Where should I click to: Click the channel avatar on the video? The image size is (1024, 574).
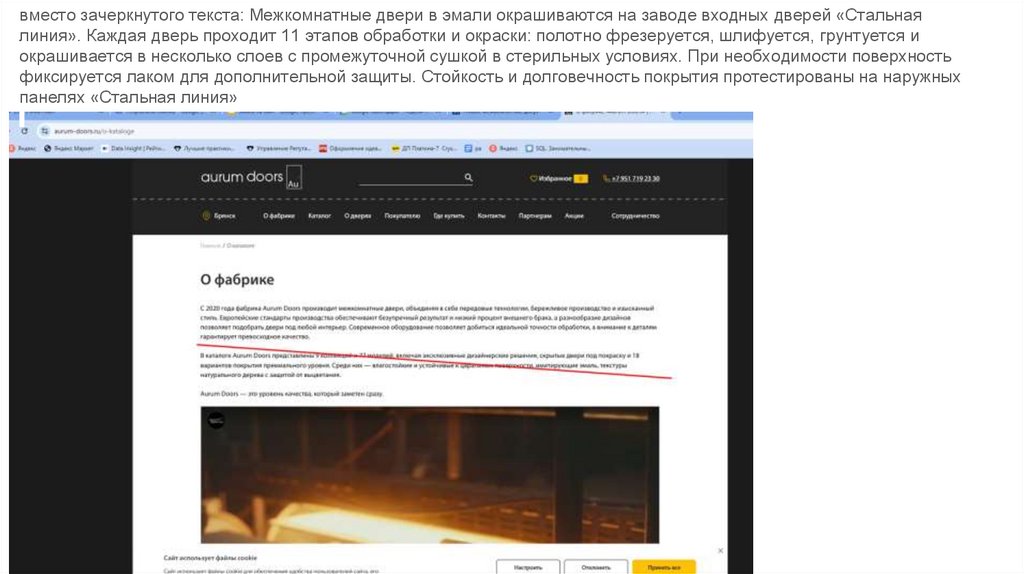pyautogui.click(x=216, y=421)
